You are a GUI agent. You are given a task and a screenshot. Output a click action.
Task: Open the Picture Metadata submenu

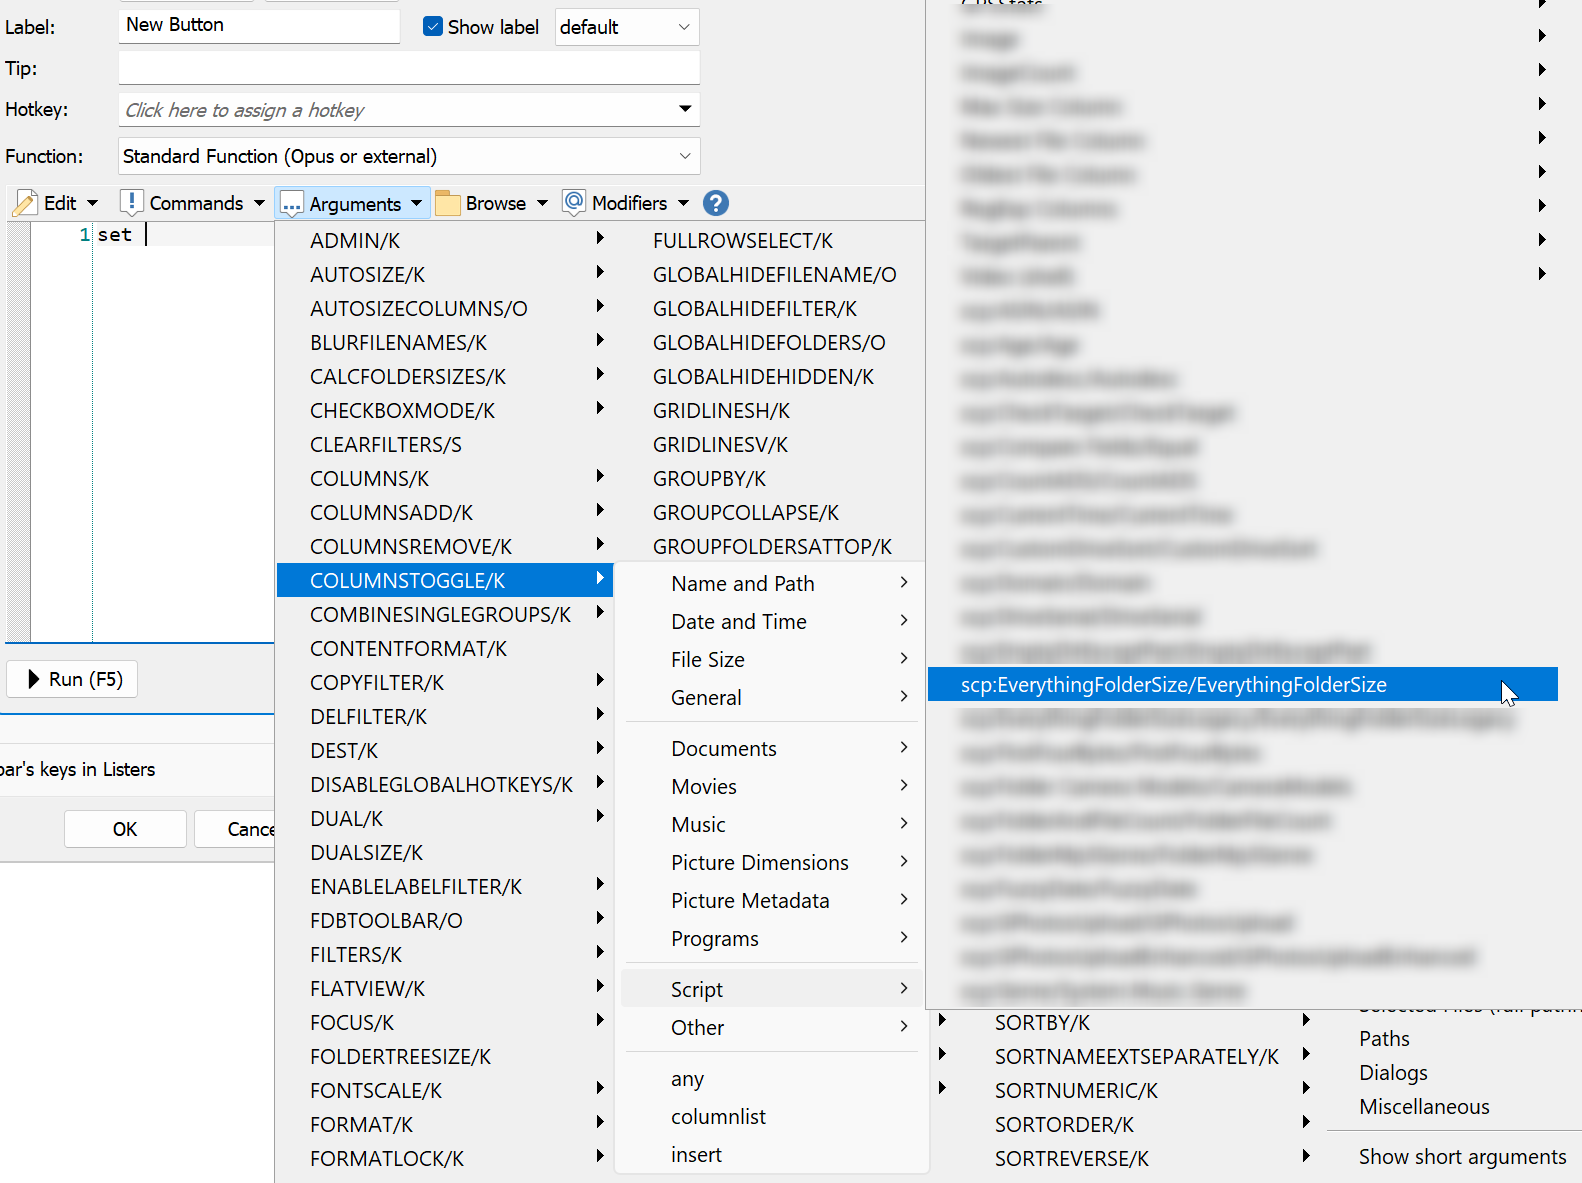pyautogui.click(x=771, y=900)
